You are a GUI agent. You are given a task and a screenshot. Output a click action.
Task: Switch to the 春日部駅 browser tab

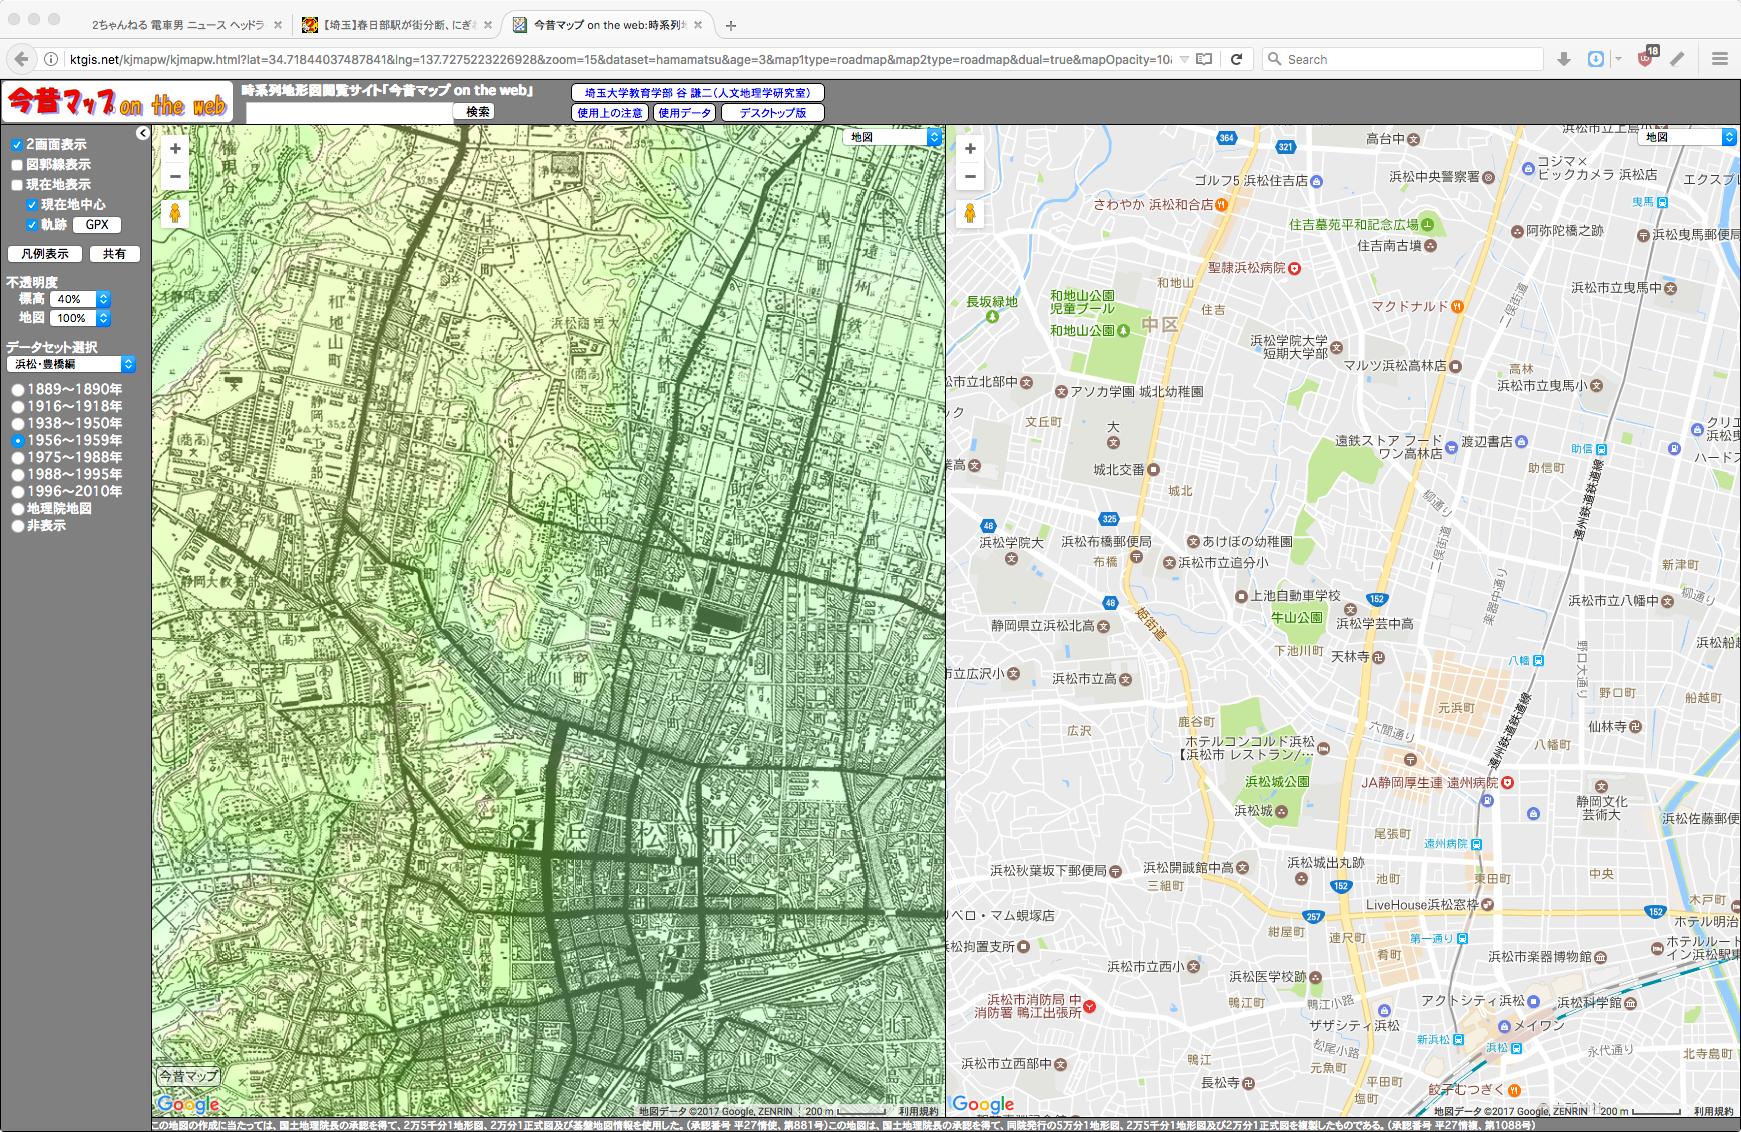pyautogui.click(x=396, y=25)
